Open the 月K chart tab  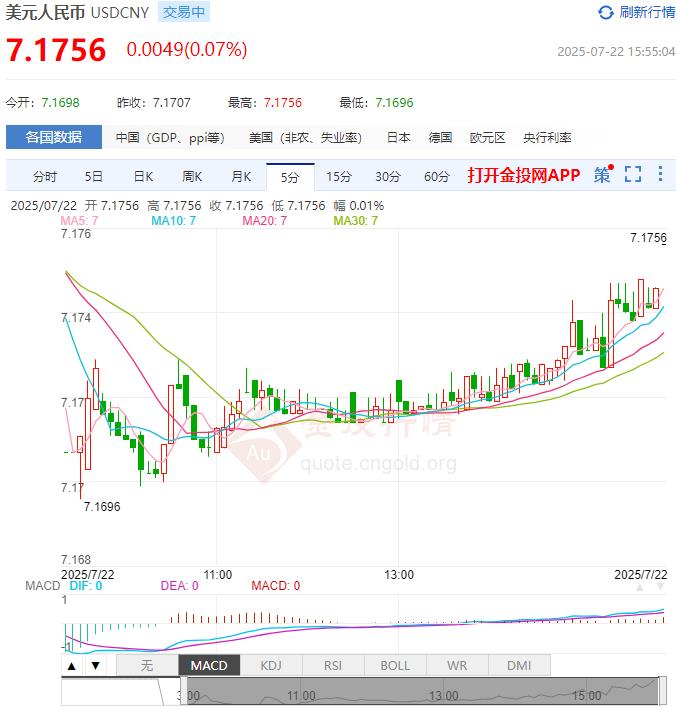[x=241, y=176]
